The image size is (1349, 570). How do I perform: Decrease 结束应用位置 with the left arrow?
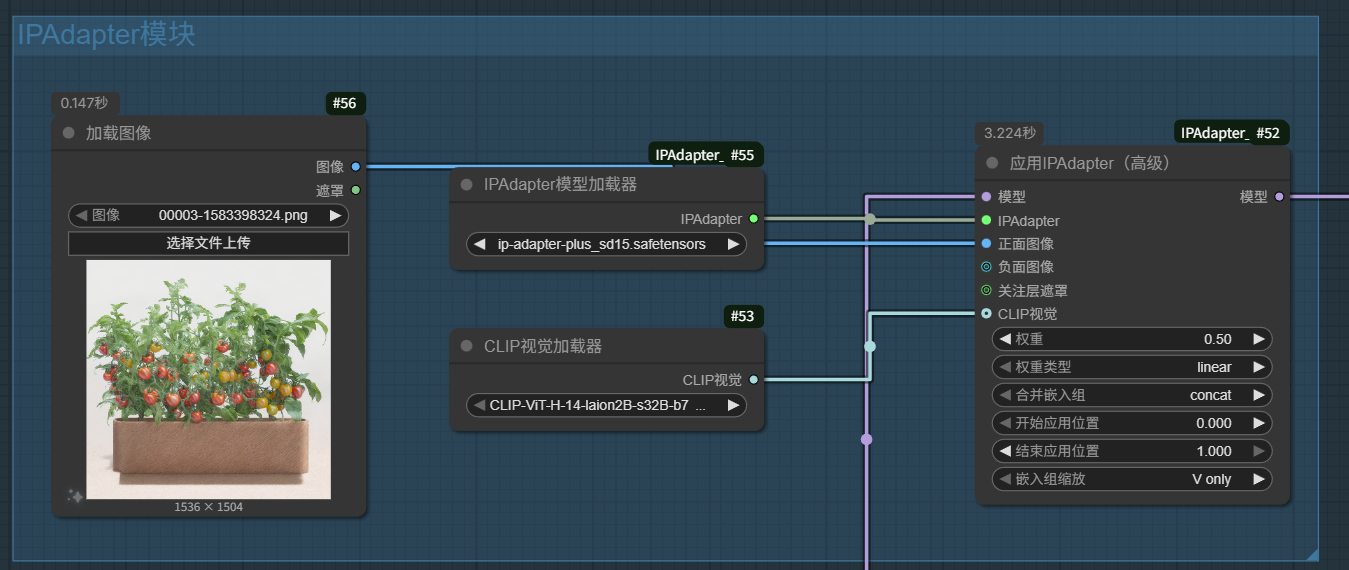point(1005,451)
